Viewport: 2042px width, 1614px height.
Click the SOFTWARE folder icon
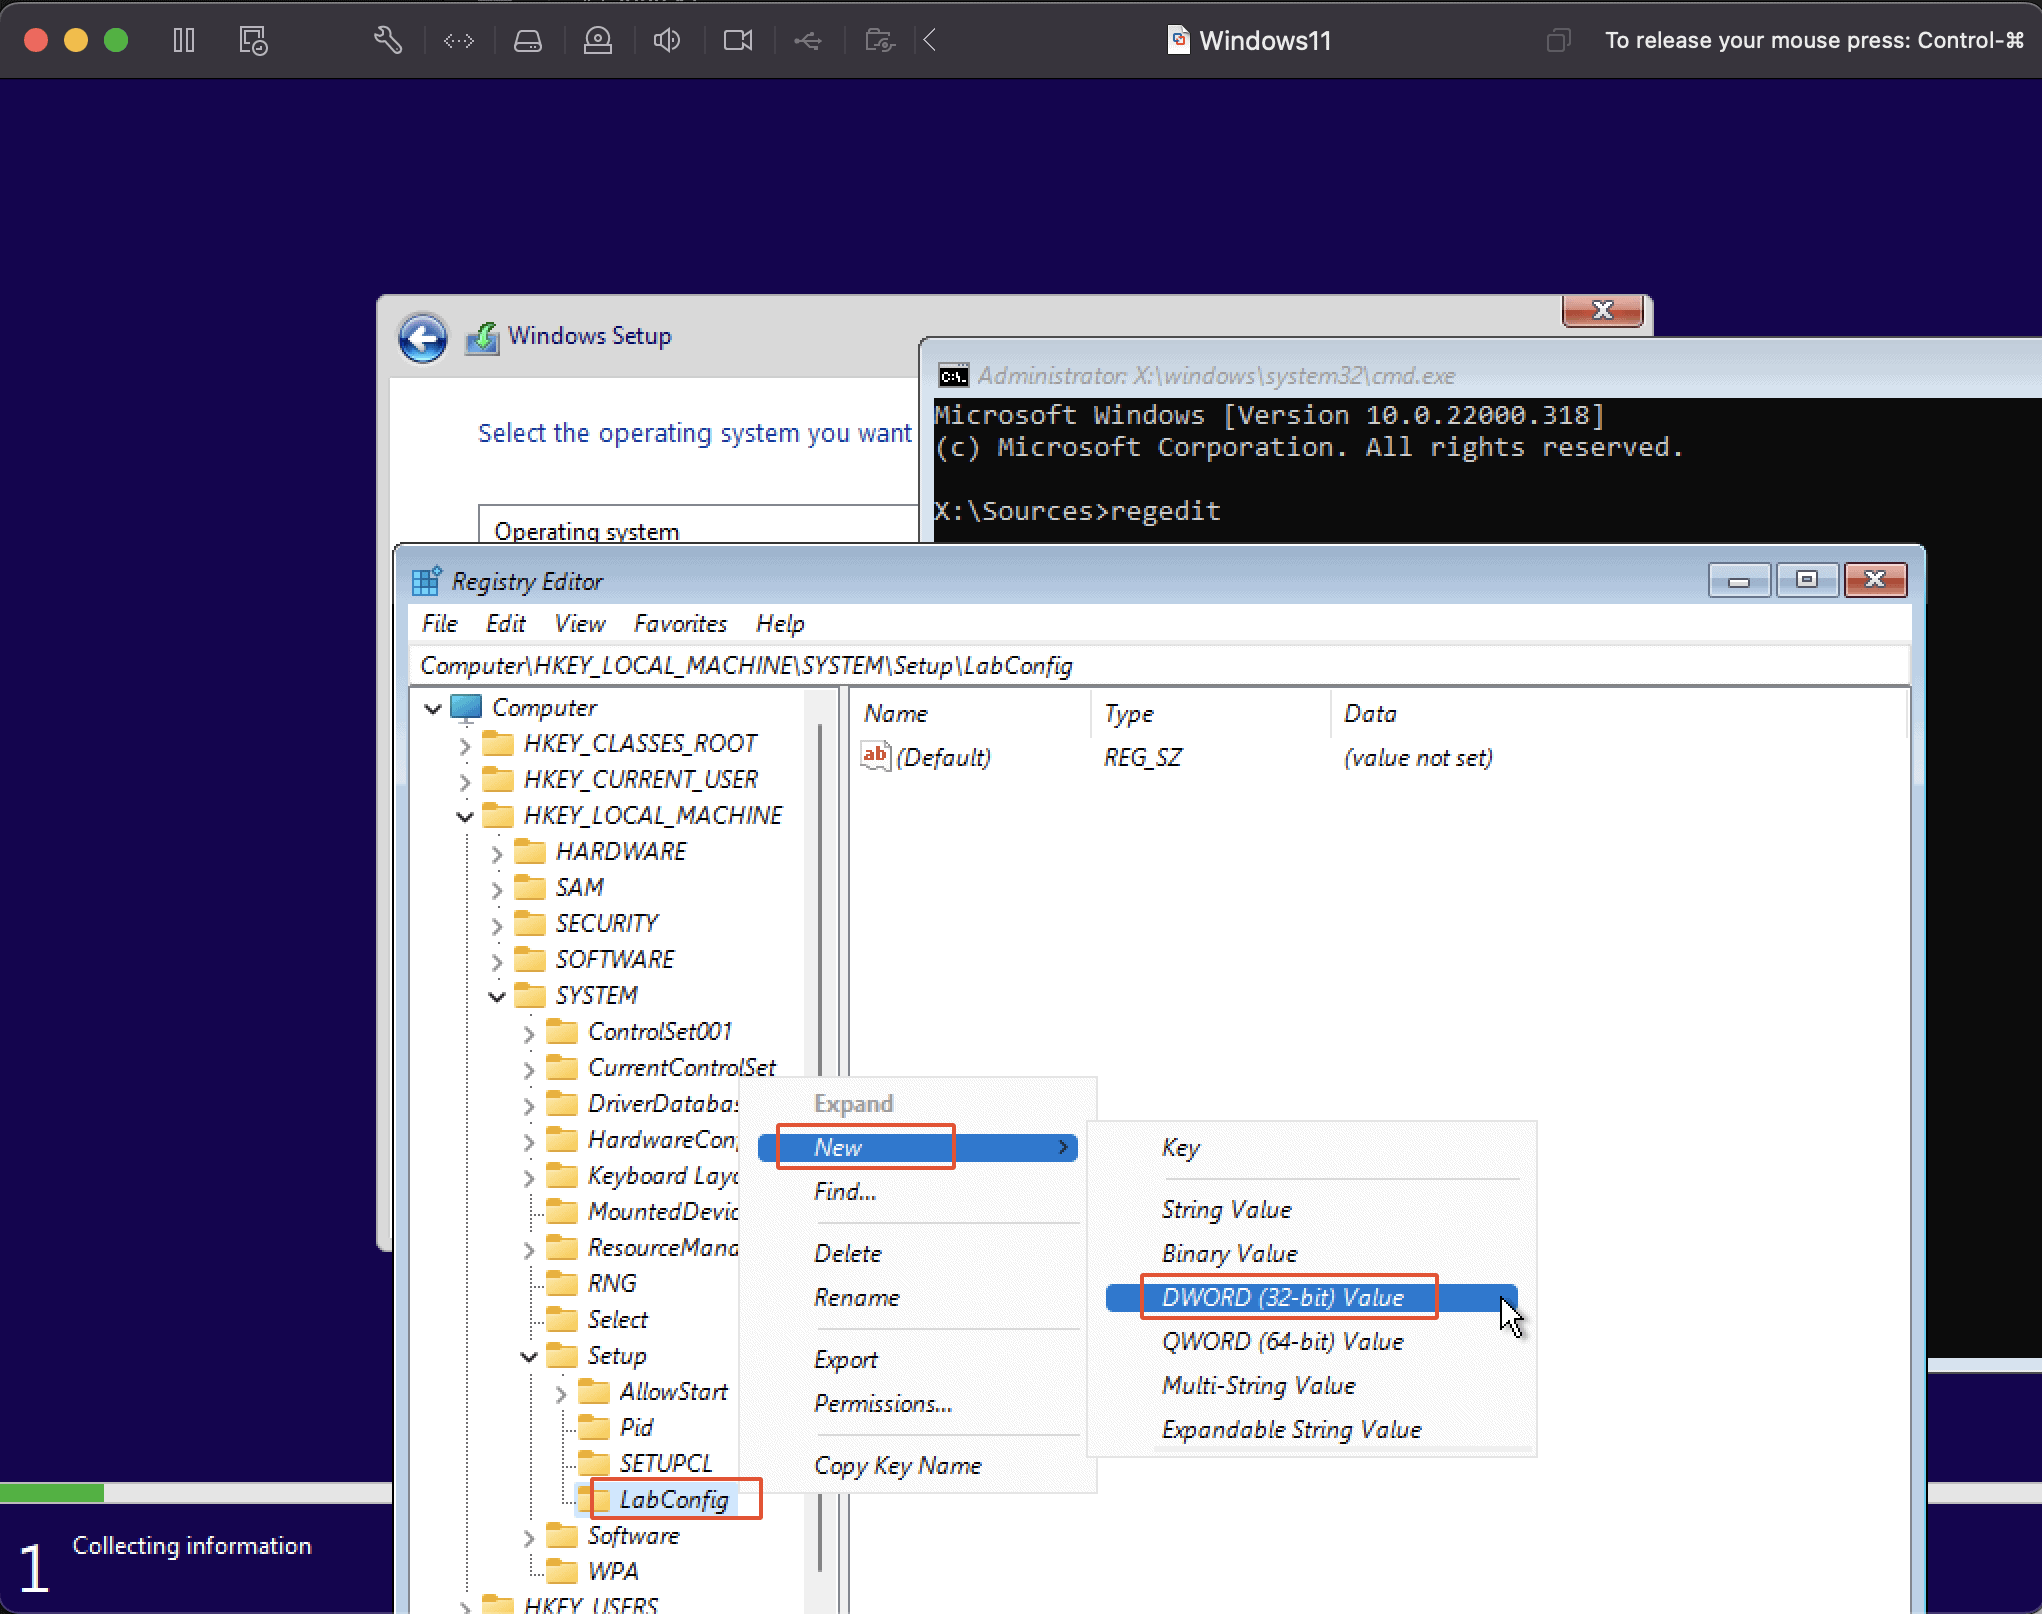(529, 959)
